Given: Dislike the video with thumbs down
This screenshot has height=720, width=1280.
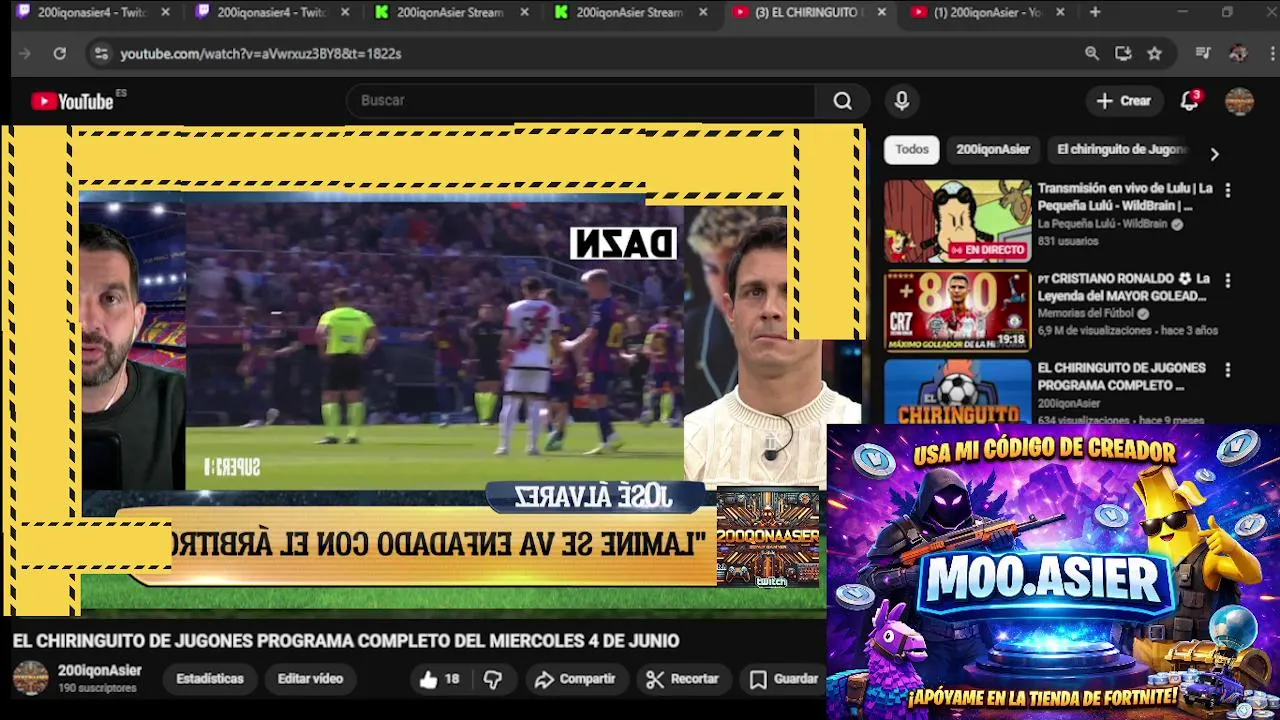Looking at the screenshot, I should click(493, 679).
